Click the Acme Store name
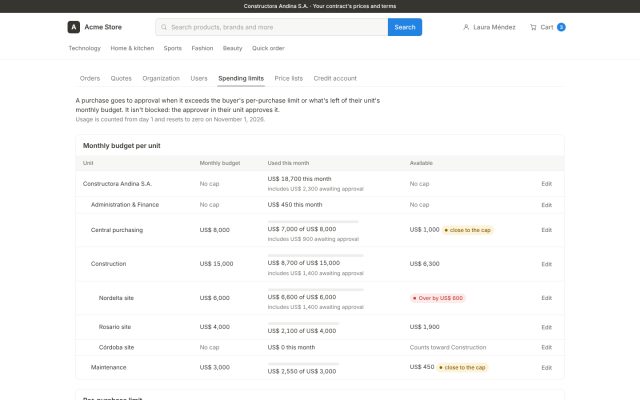 [103, 27]
